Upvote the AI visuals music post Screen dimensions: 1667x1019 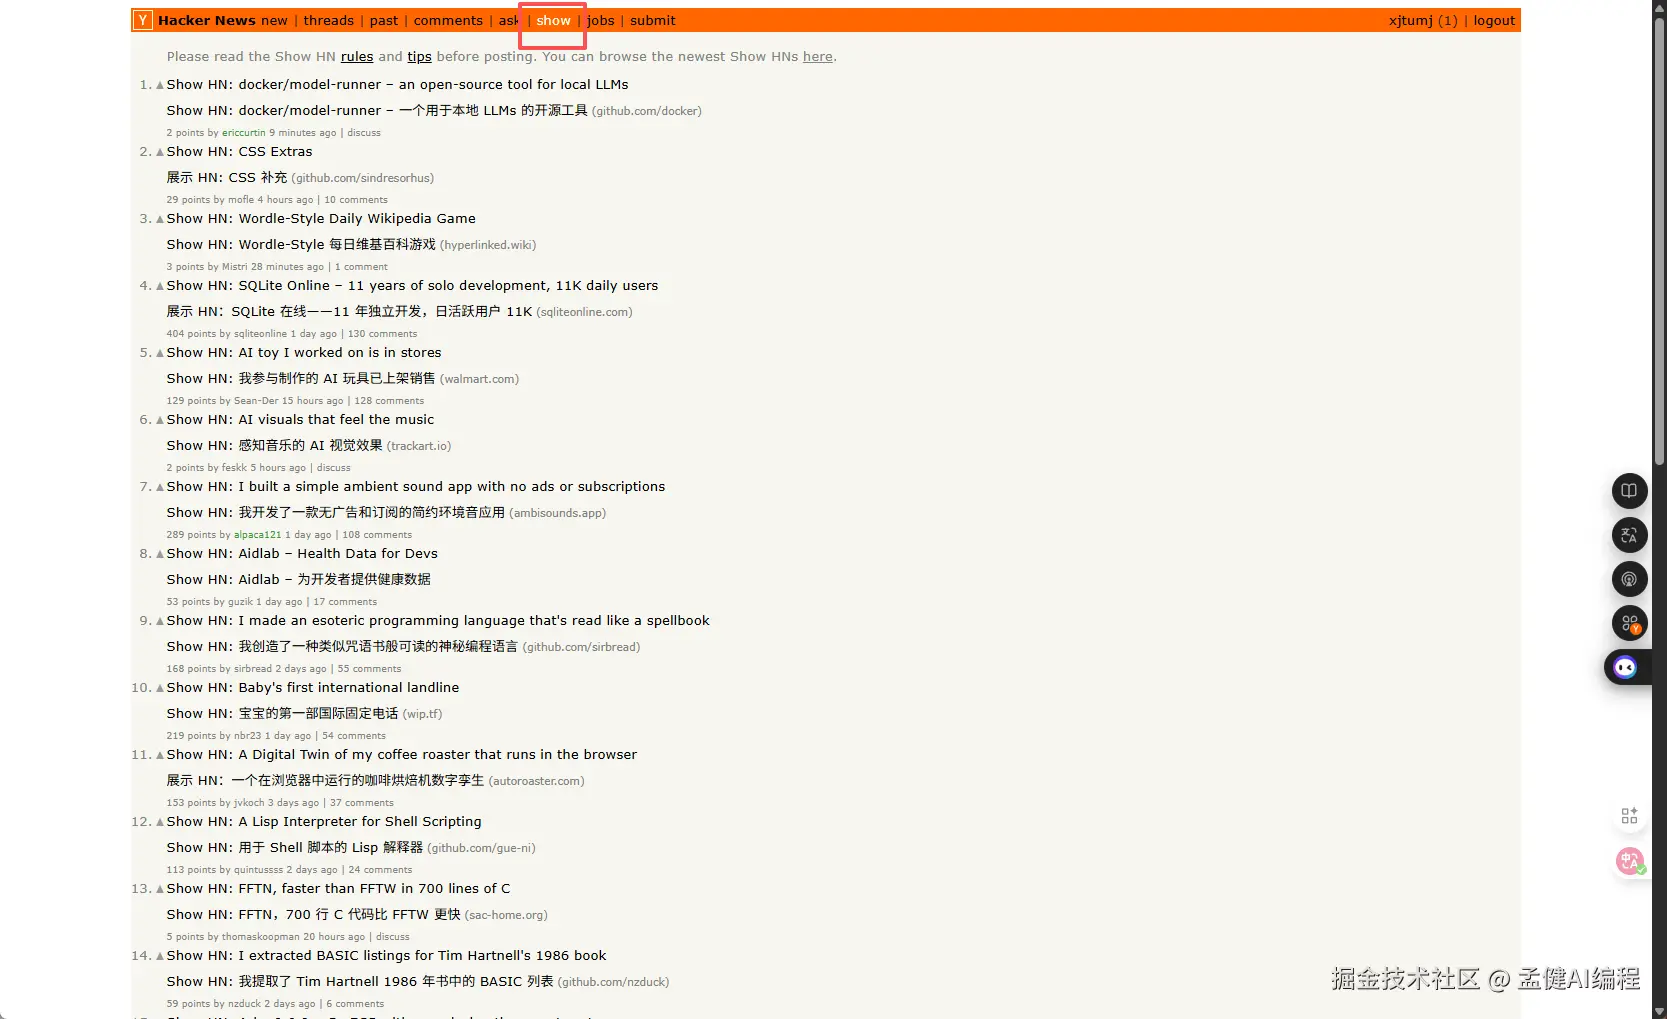160,421
